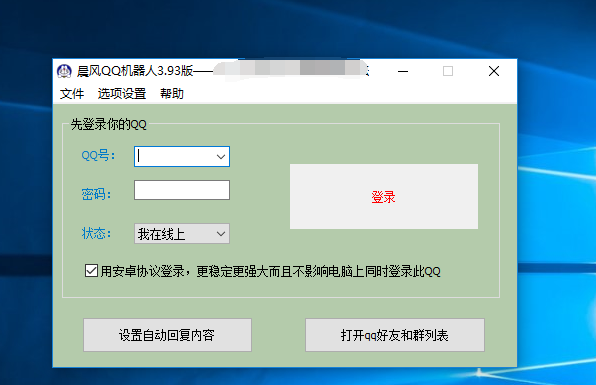Screen dimensions: 596x385
Task: Close the 晨风QQ机器人 window
Action: tap(494, 71)
